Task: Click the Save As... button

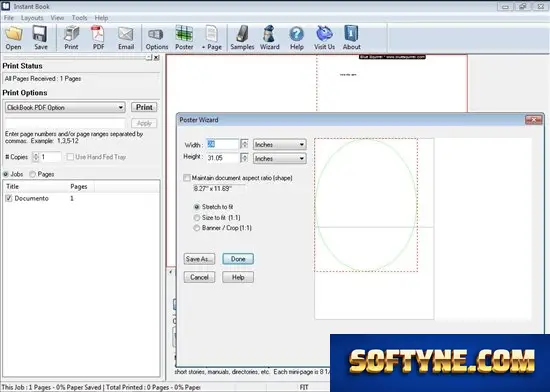Action: click(199, 259)
